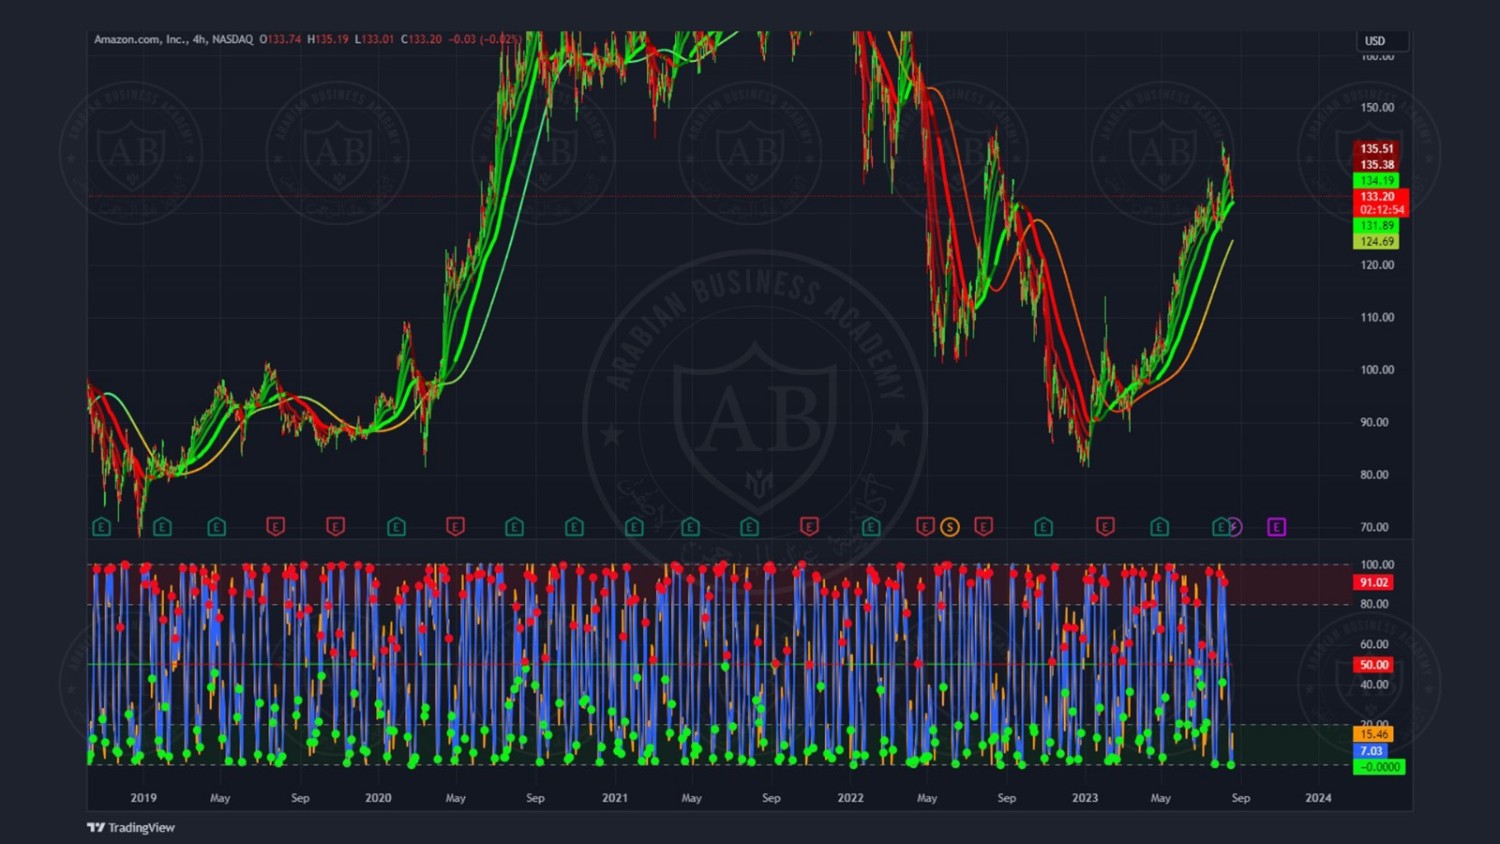Click the L133.01 low value
The width and height of the screenshot is (1500, 844).
375,39
